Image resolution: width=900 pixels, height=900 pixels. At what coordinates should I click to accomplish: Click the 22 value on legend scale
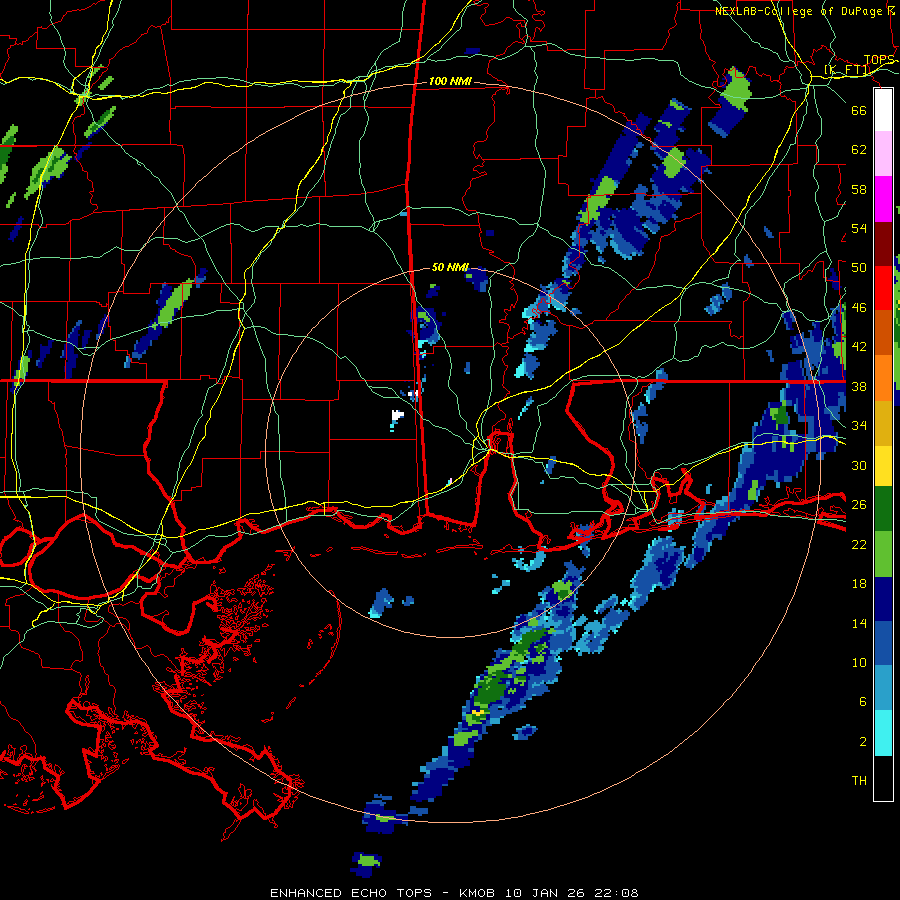(859, 544)
